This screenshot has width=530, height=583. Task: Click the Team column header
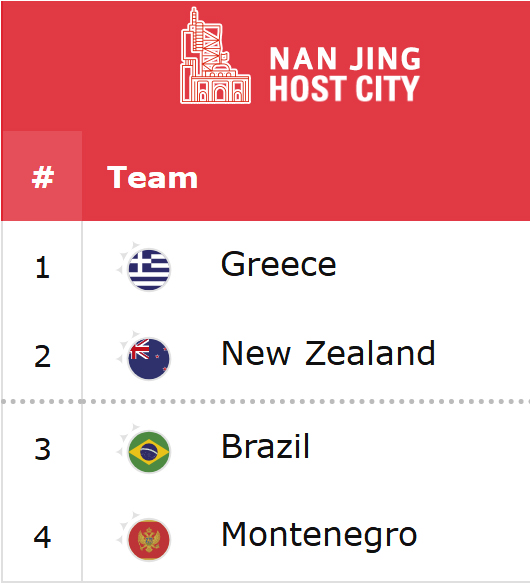[x=152, y=177]
